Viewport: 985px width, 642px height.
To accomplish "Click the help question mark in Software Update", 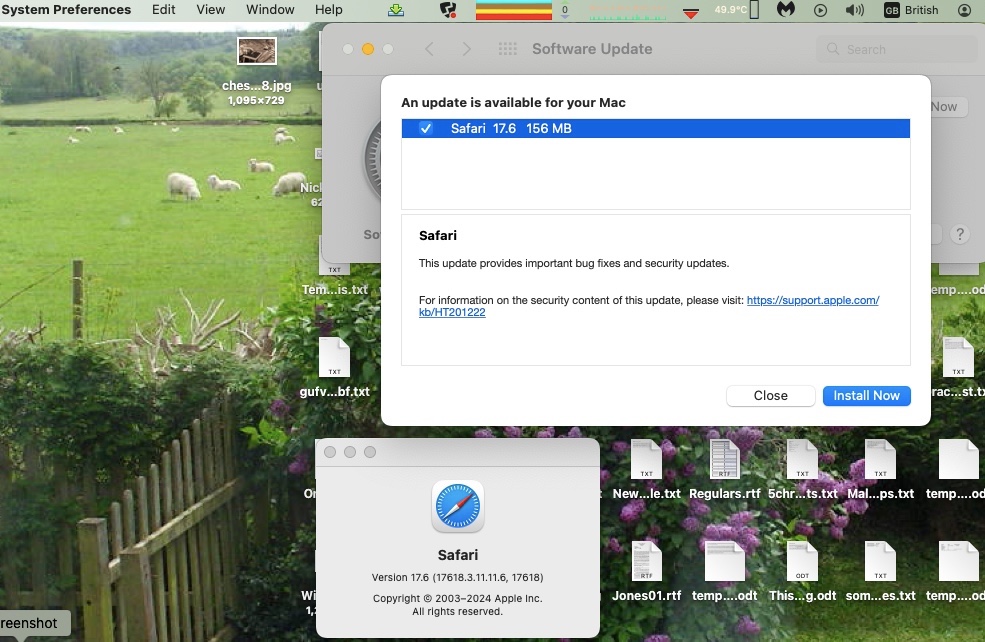I will [959, 234].
